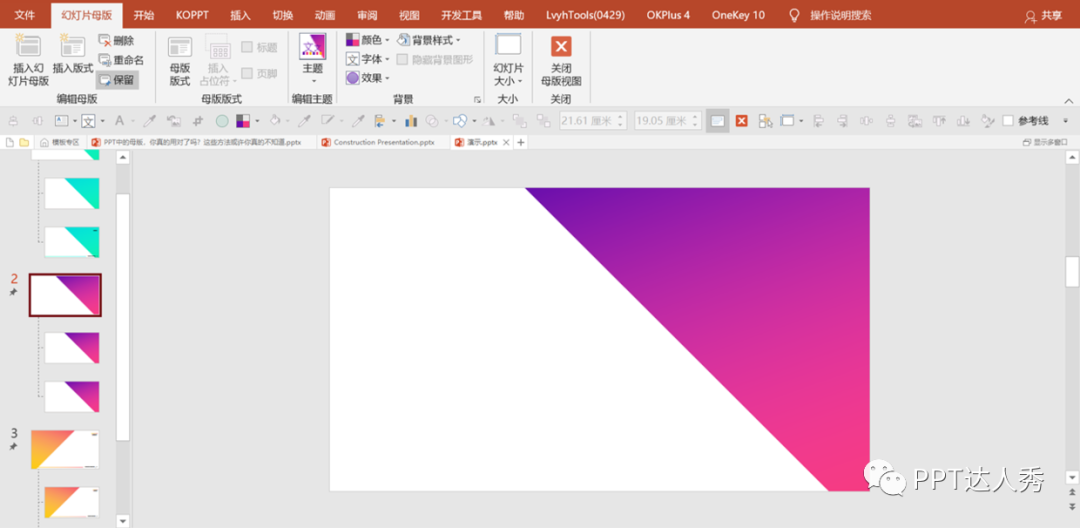Open the OKPlus 4 tab

pyautogui.click(x=668, y=15)
